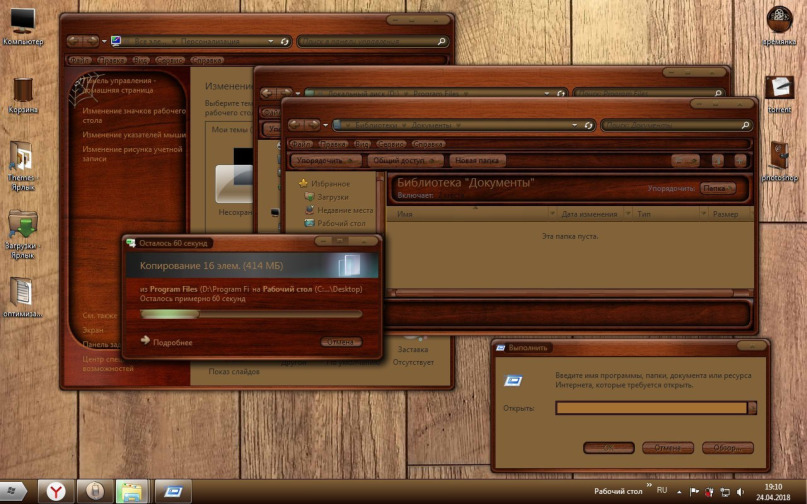This screenshot has width=807, height=504.
Task: Open the Тип column filter dropdown
Action: click(703, 213)
